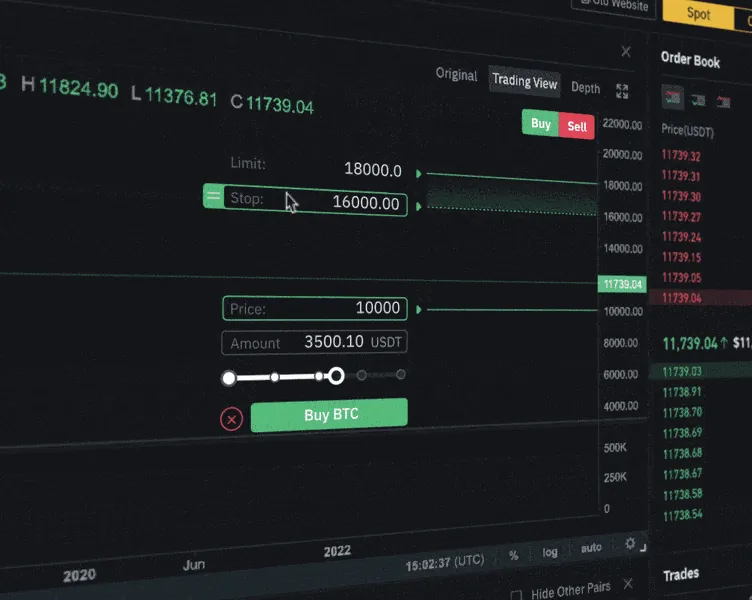
Task: Open chart settings gear icon
Action: pos(630,543)
